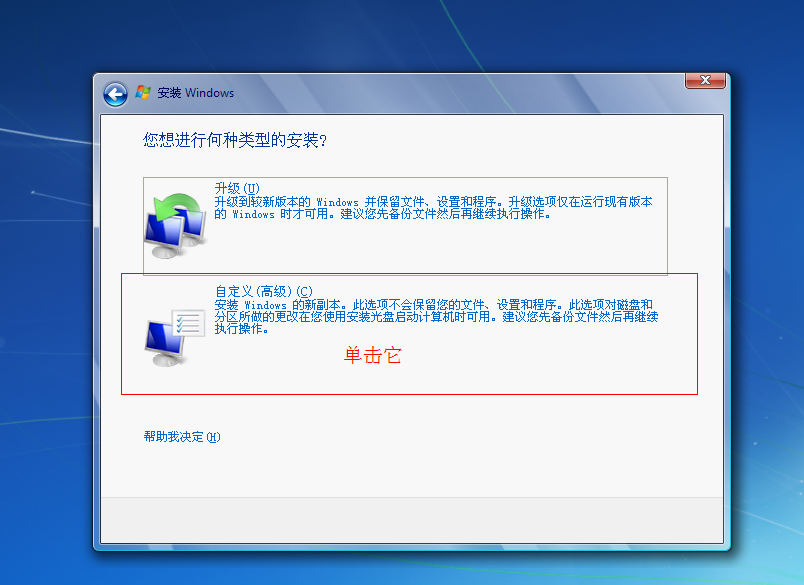Screen dimensions: 804x585
Task: Click upgrade description starting 升级到较新版本的 Windows
Action: (433, 208)
